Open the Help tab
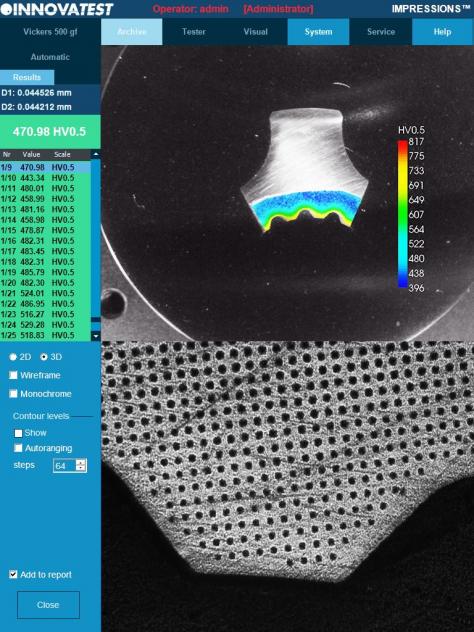This screenshot has width=474, height=632. point(443,32)
